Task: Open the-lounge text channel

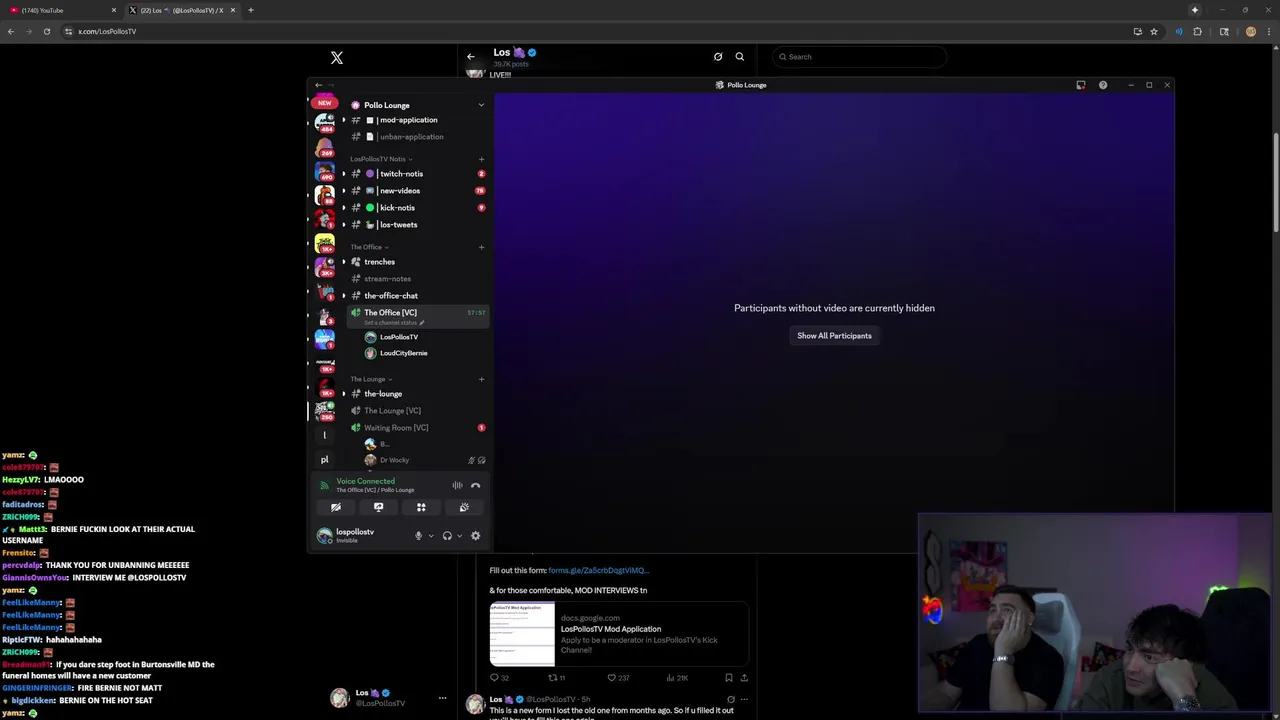Action: [416, 394]
